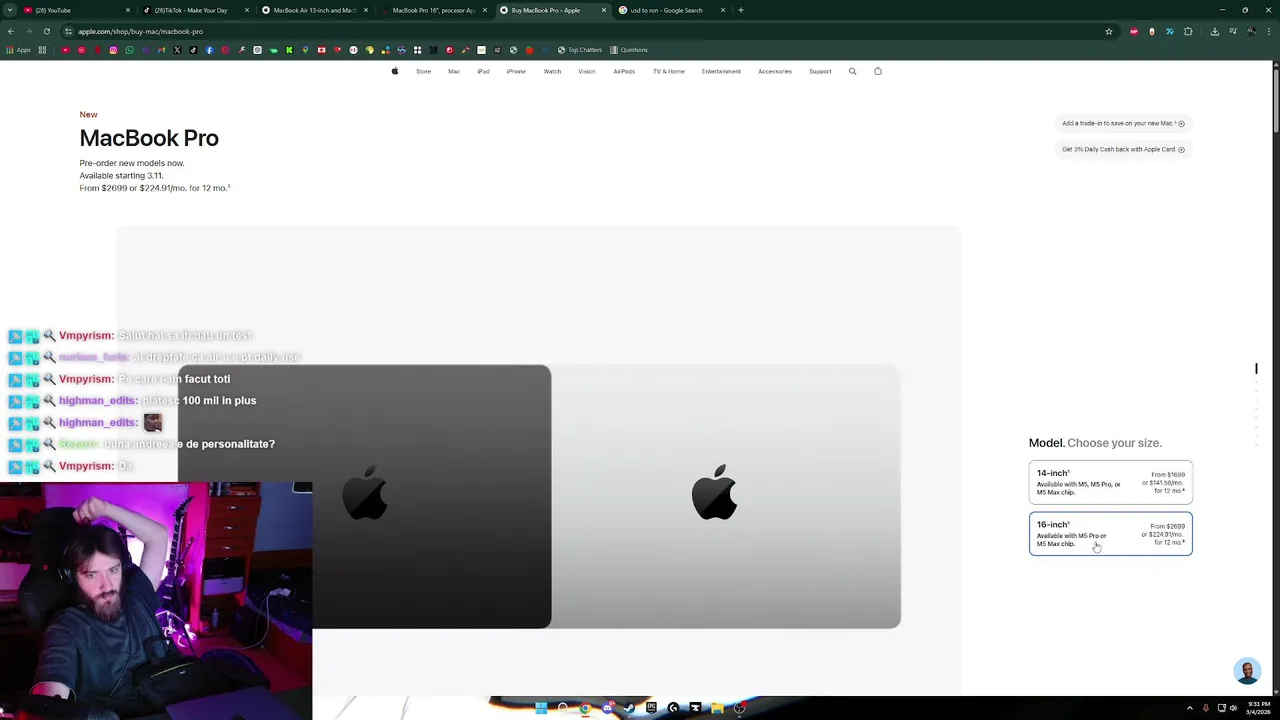Click the taskbar clock showing 9:31 PM
This screenshot has width=1280, height=720.
point(1257,708)
